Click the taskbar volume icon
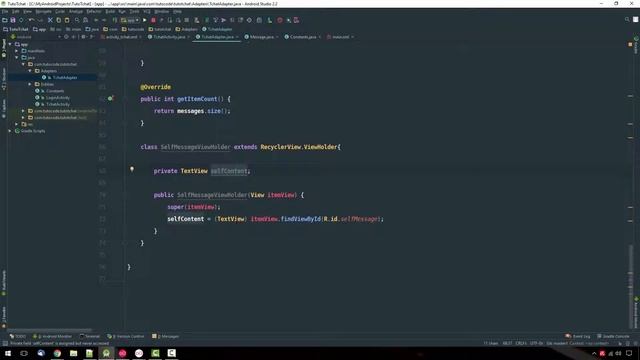 pyautogui.click(x=618, y=353)
